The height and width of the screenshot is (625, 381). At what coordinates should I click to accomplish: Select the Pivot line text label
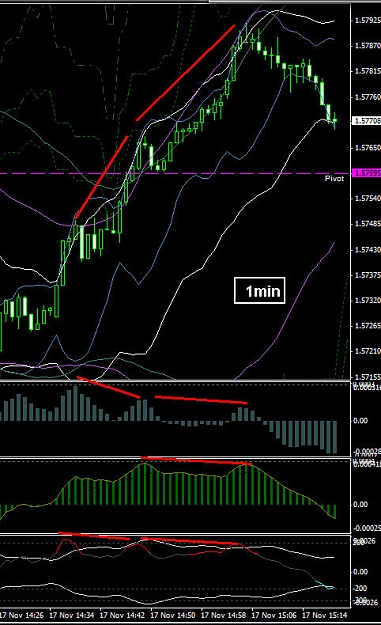pyautogui.click(x=334, y=179)
